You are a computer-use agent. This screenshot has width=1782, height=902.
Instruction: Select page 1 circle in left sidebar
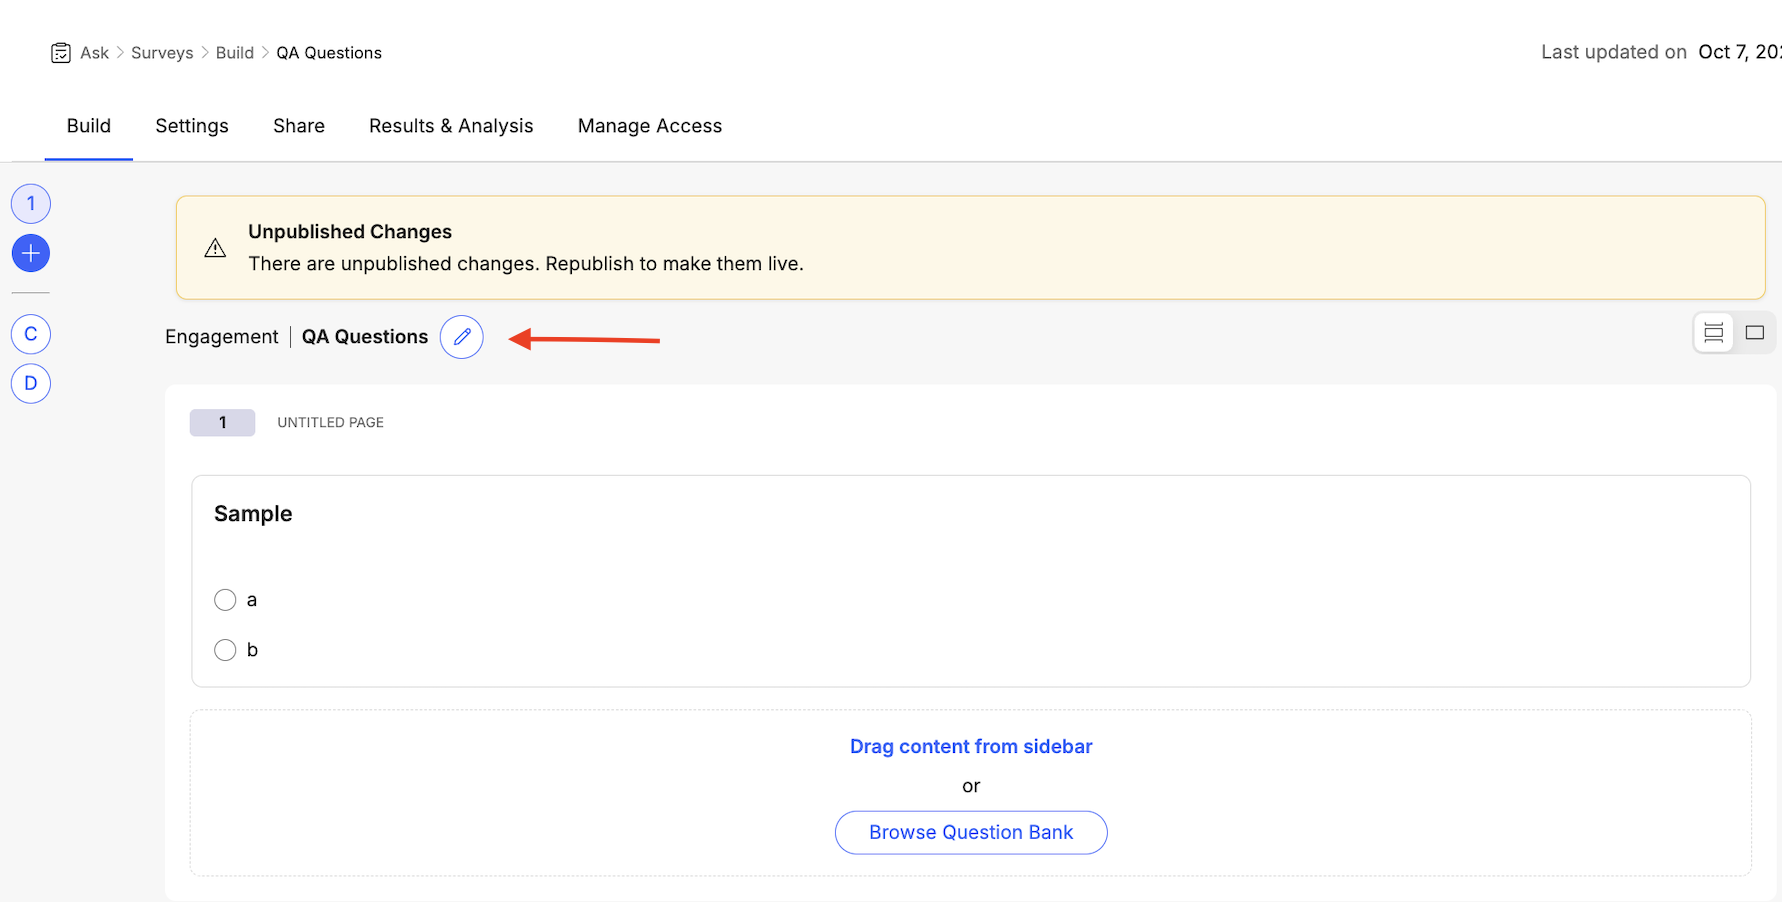click(31, 204)
